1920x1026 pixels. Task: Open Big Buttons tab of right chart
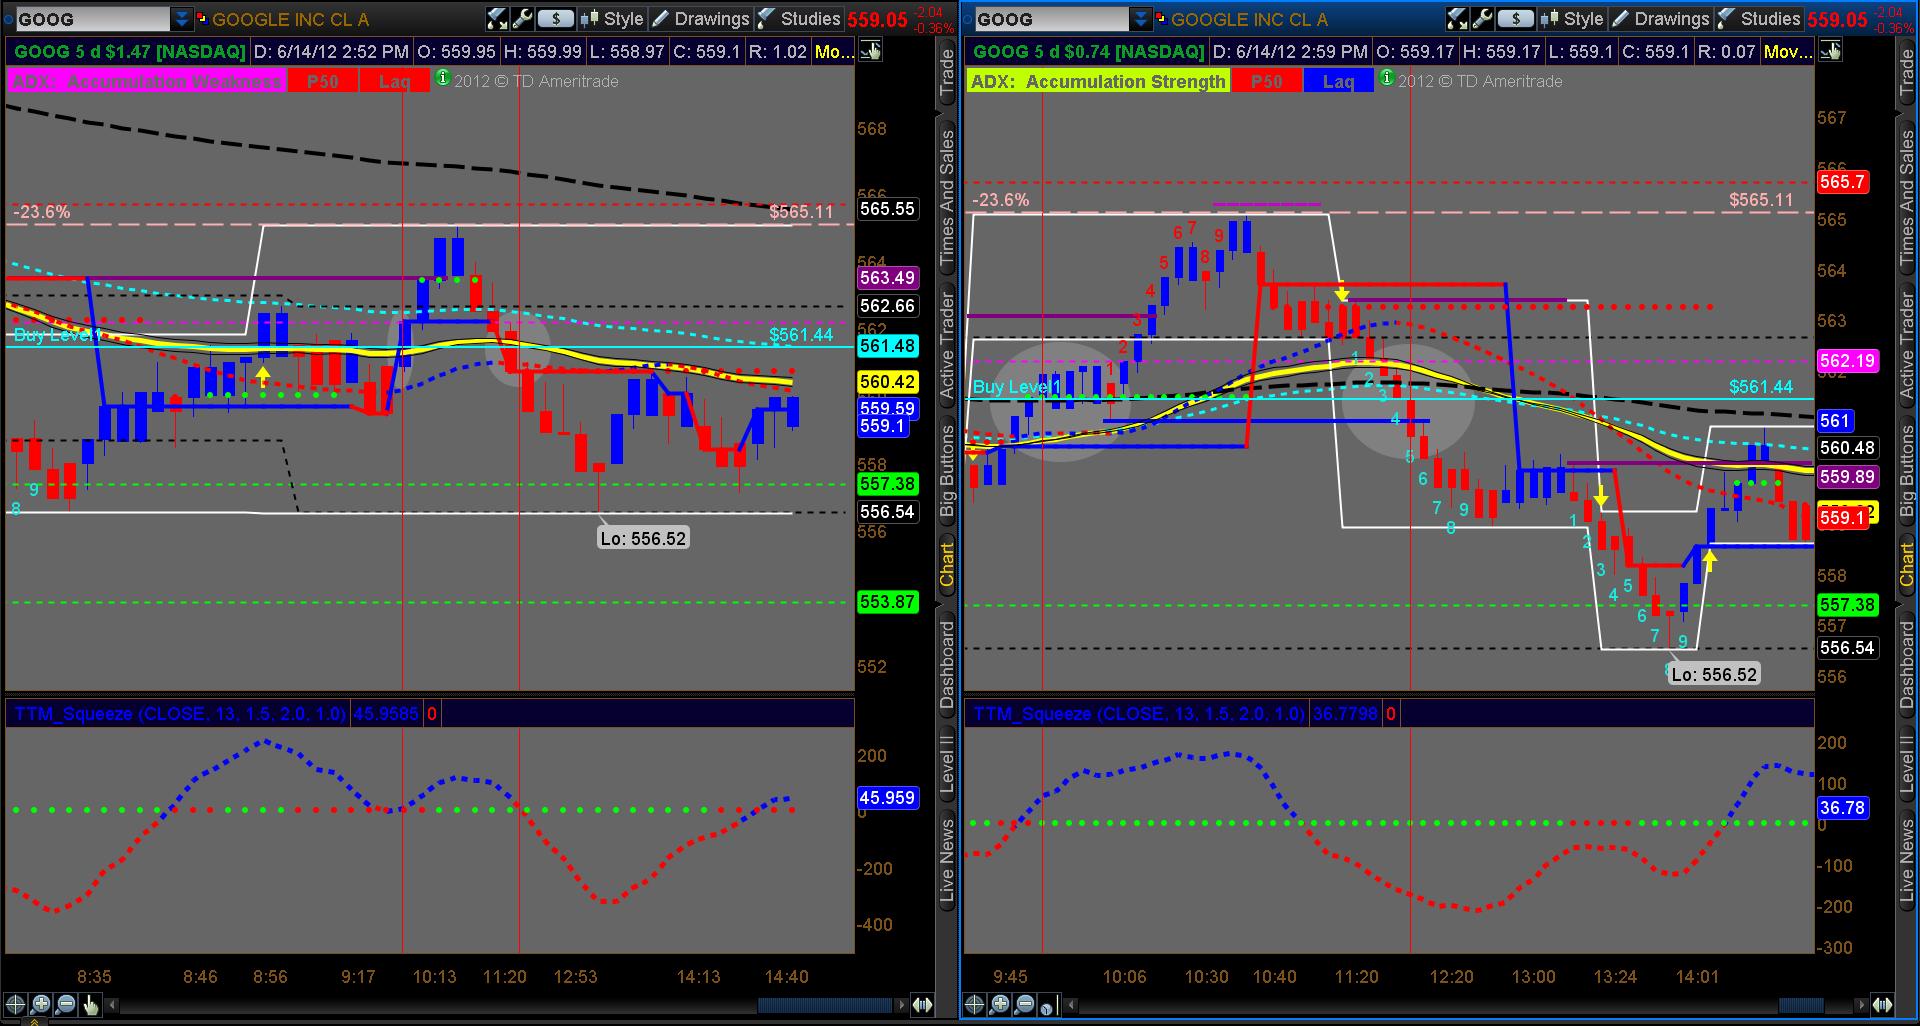pyautogui.click(x=1906, y=470)
